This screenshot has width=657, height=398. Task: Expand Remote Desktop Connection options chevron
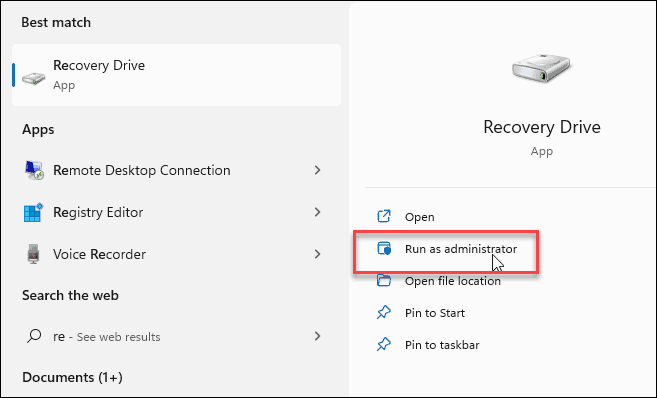(317, 170)
